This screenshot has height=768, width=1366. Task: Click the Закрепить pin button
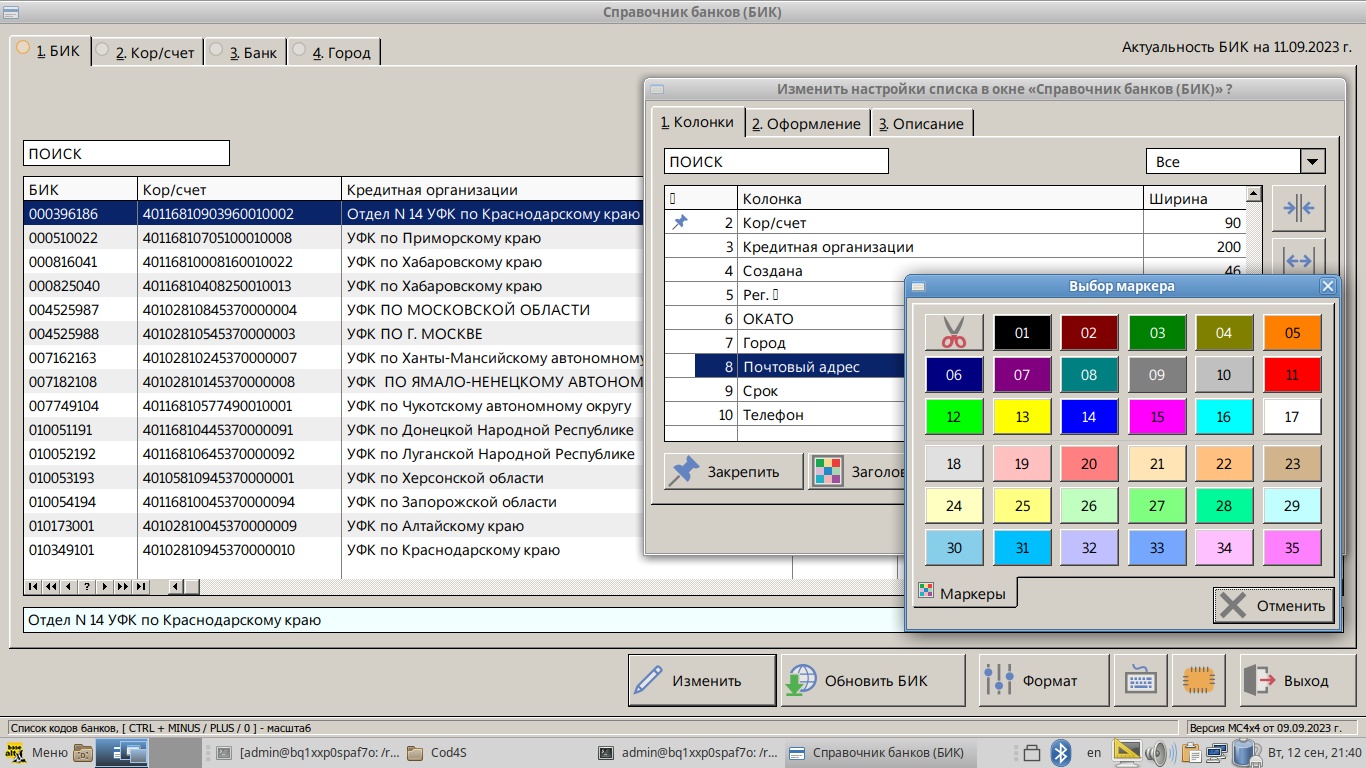(x=733, y=471)
